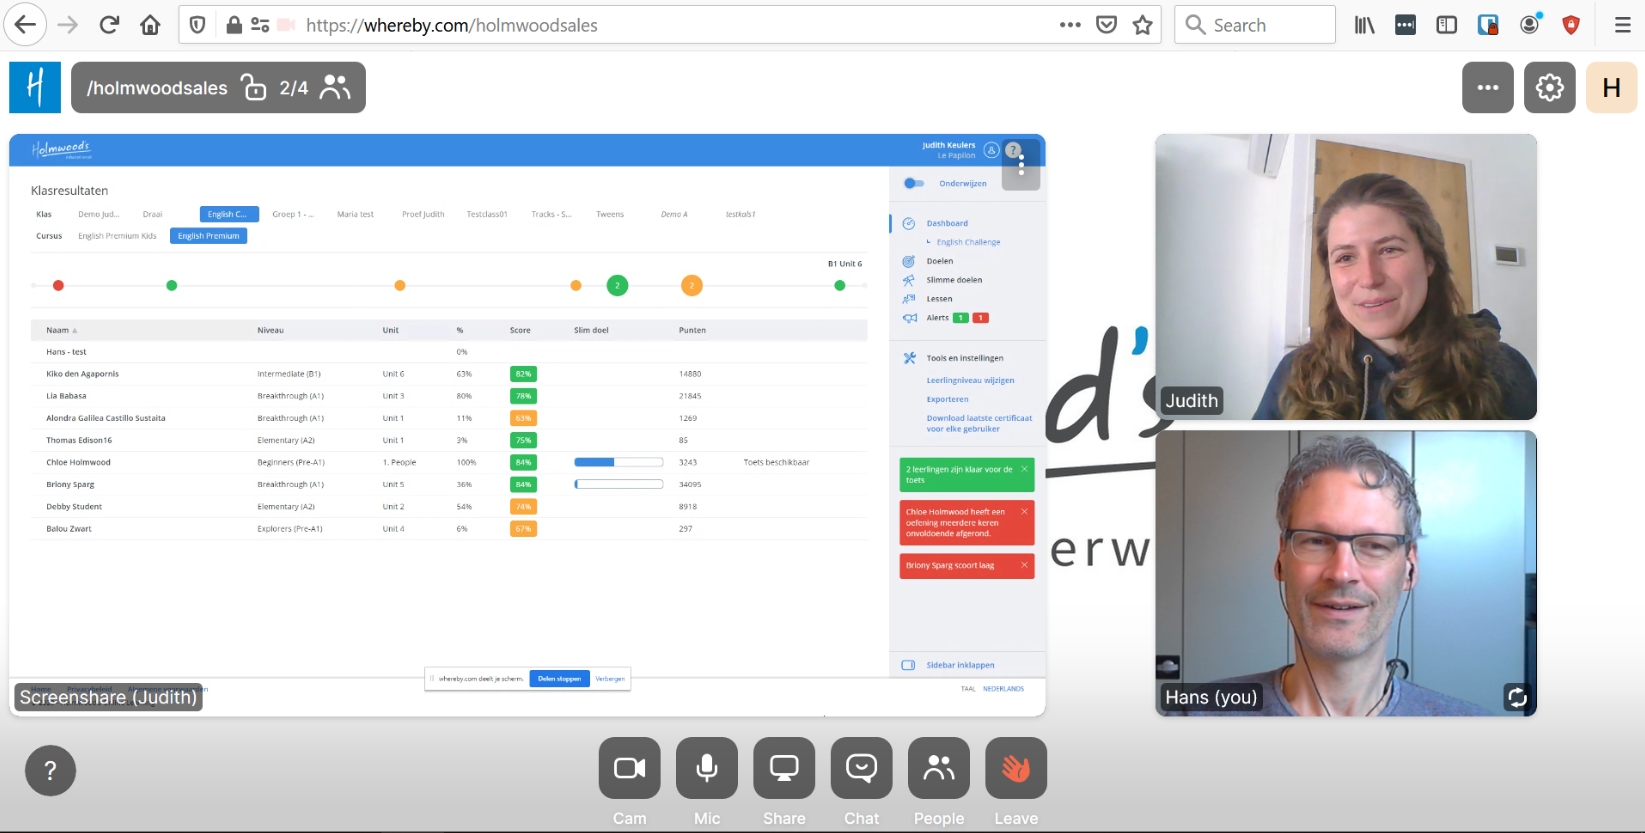Flip the camera on Hans video tile
Screen dimensions: 1645x833
[1517, 697]
